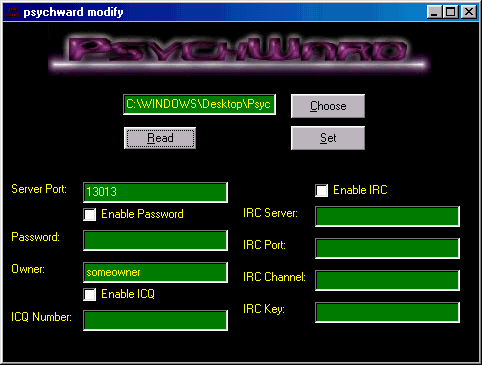Click into the IRC Server field
Image resolution: width=482 pixels, height=365 pixels.
pos(387,216)
